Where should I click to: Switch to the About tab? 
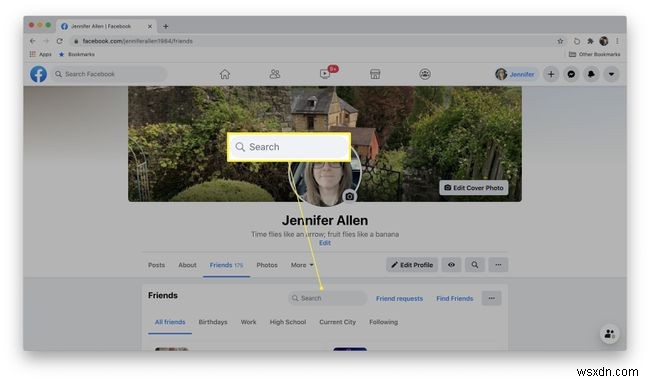(187, 265)
